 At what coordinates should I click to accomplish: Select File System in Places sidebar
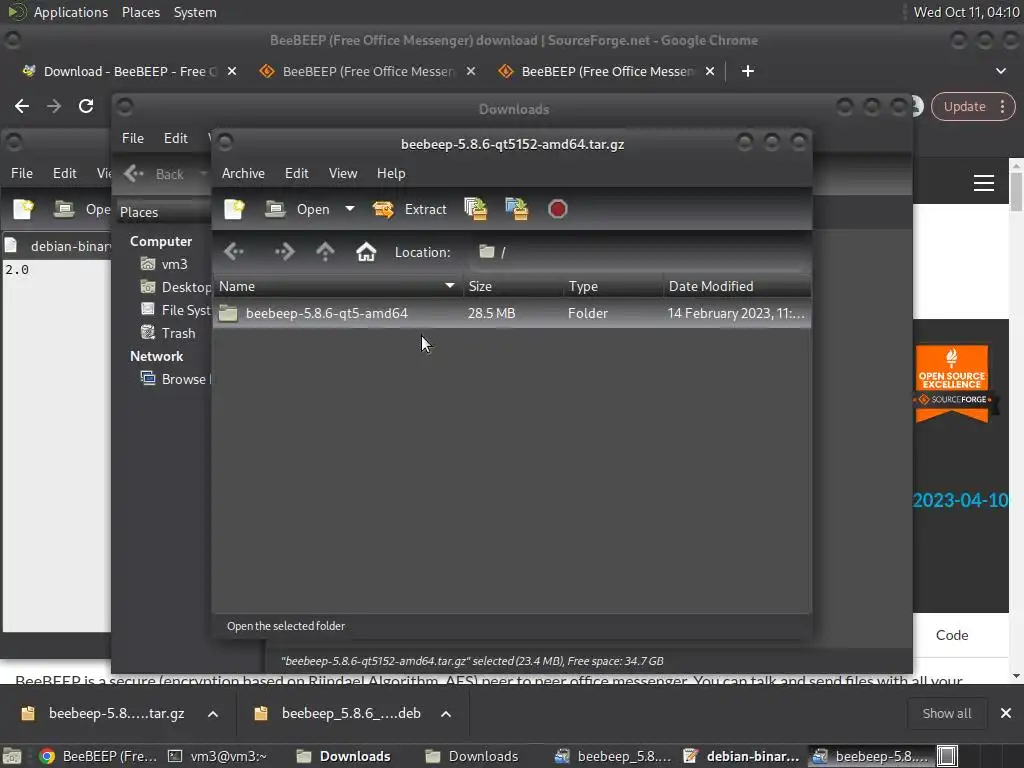175,310
